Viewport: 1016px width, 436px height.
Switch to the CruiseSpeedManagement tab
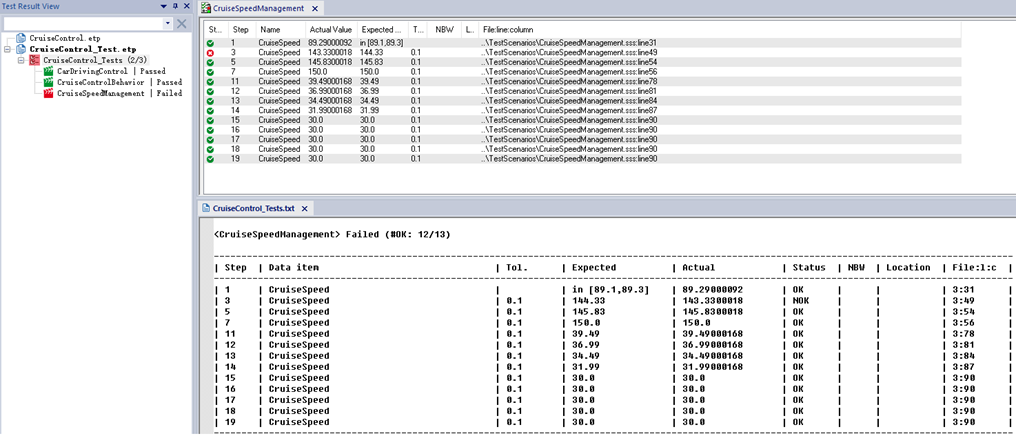tap(259, 8)
